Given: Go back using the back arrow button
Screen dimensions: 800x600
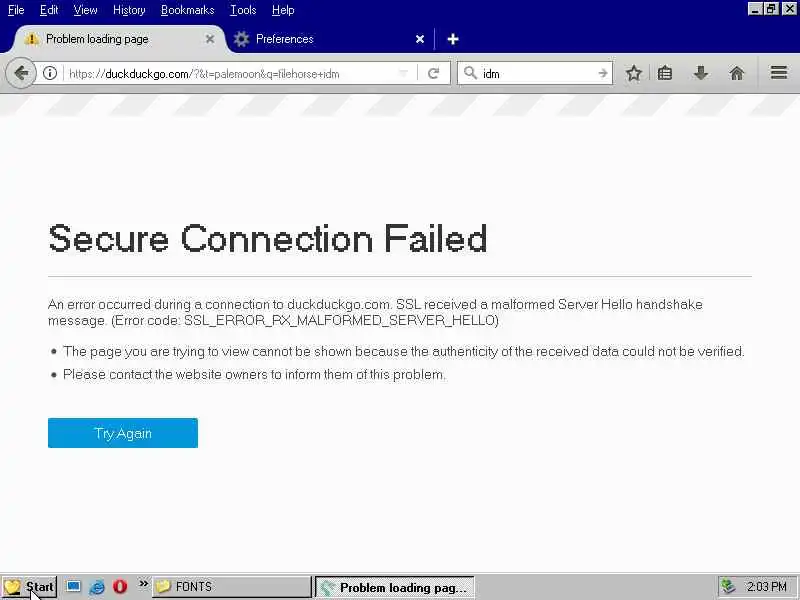Looking at the screenshot, I should [x=21, y=73].
